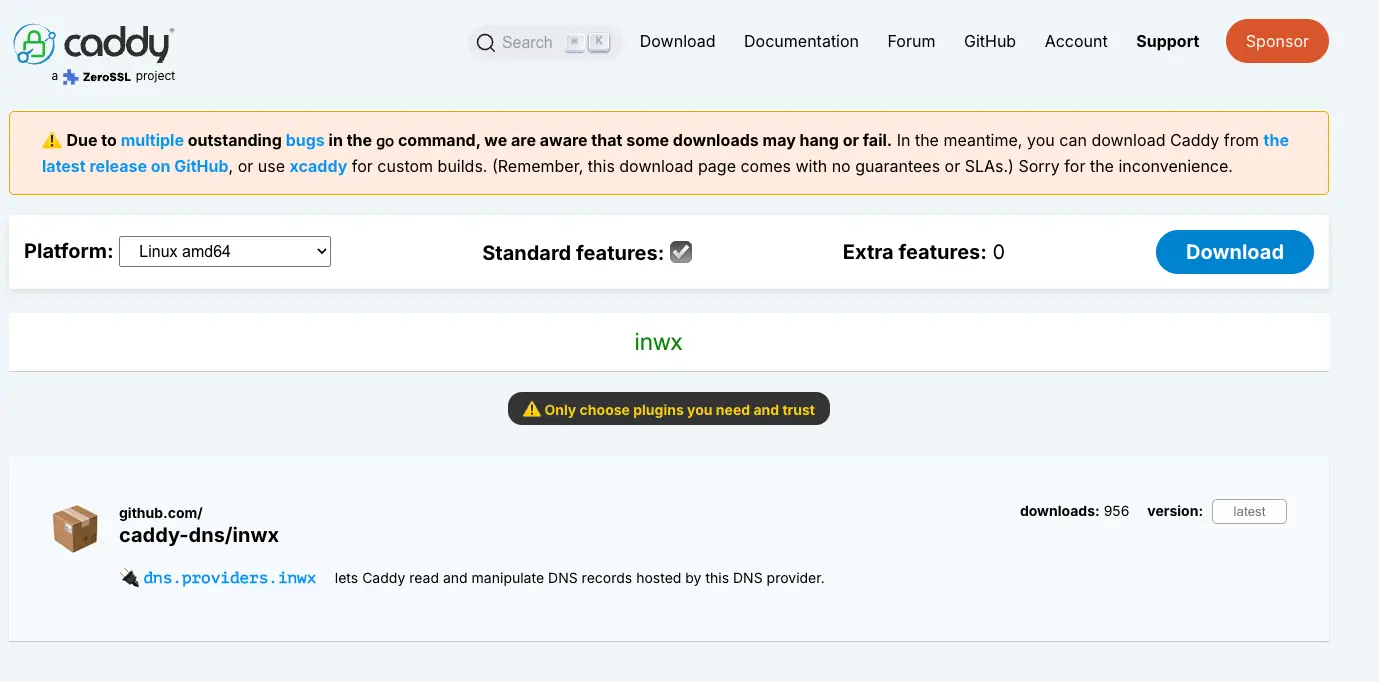Click the keyboard shortcut keys in the search bar

click(x=586, y=42)
